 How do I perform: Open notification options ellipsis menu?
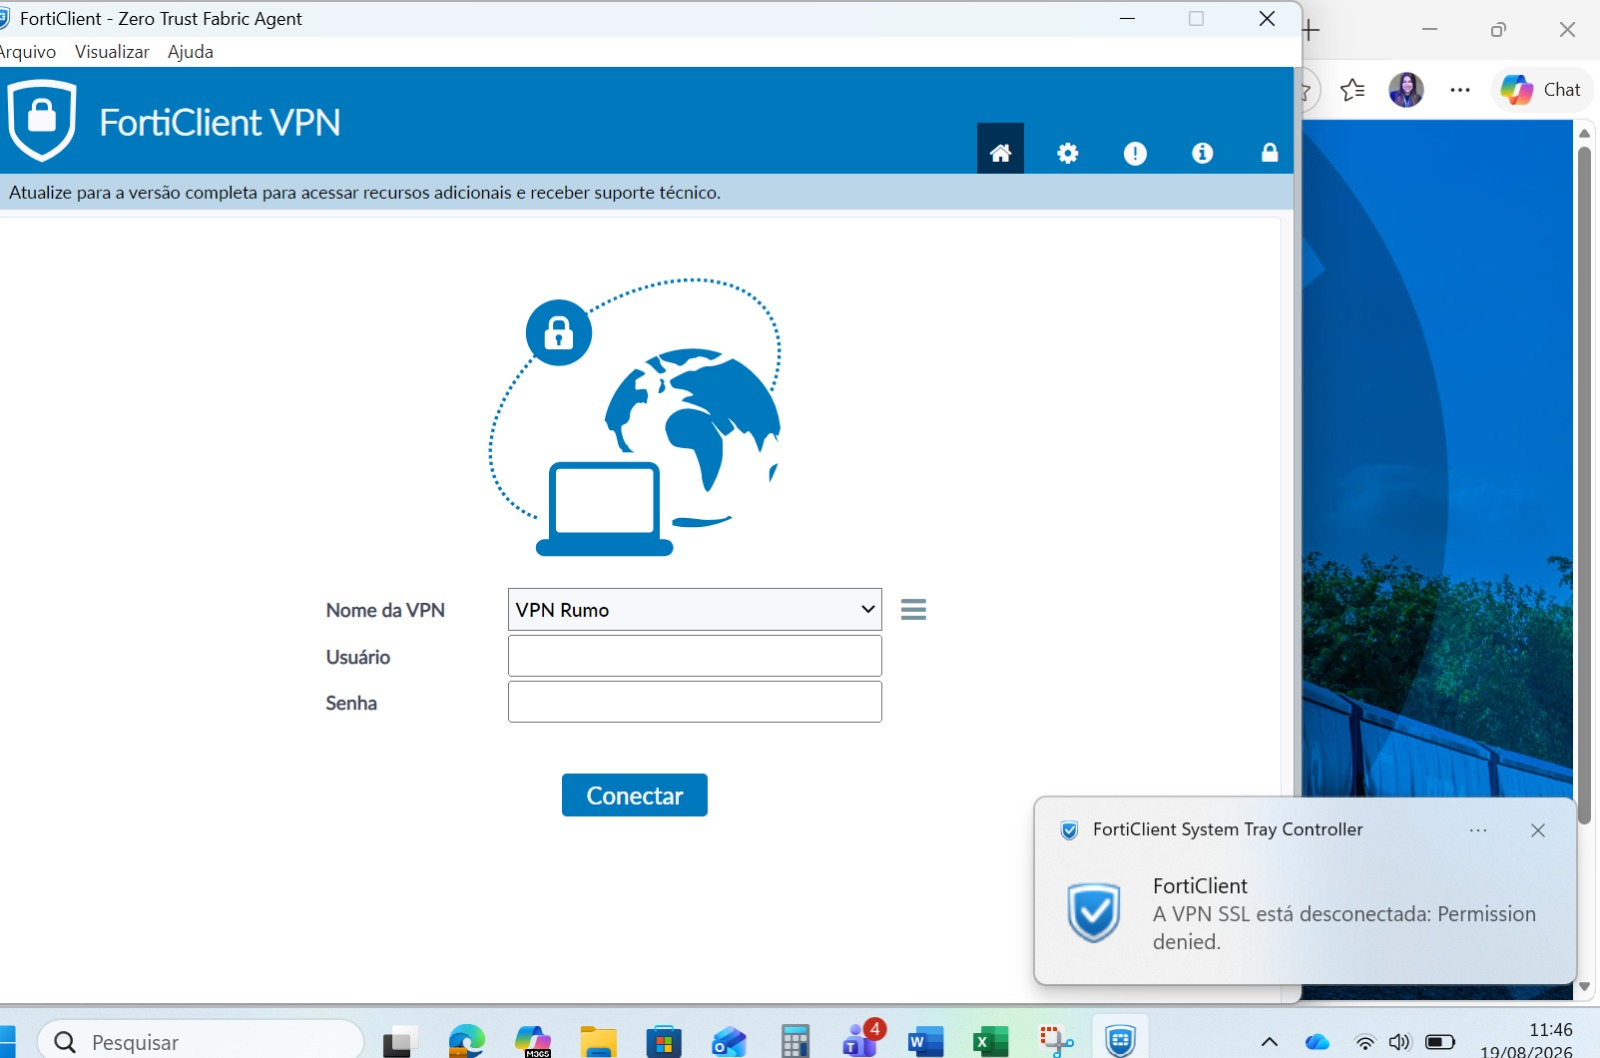coord(1478,830)
